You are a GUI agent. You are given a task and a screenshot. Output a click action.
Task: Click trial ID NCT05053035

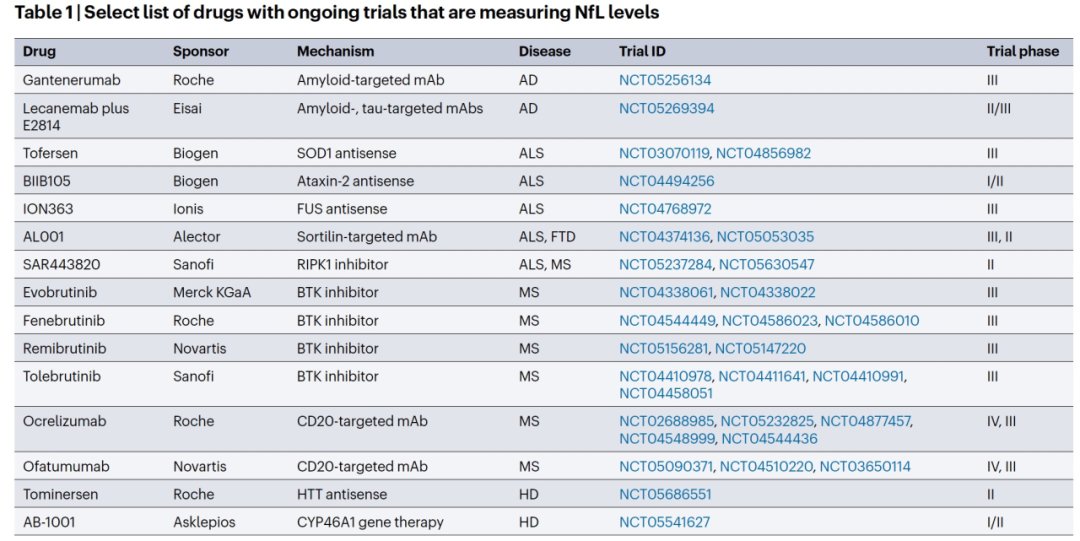coord(765,237)
